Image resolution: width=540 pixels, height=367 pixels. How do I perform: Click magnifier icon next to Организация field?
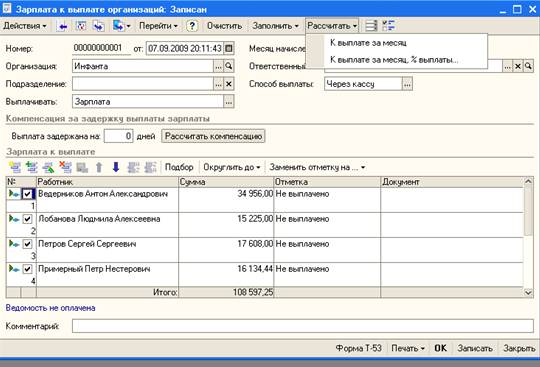point(229,66)
